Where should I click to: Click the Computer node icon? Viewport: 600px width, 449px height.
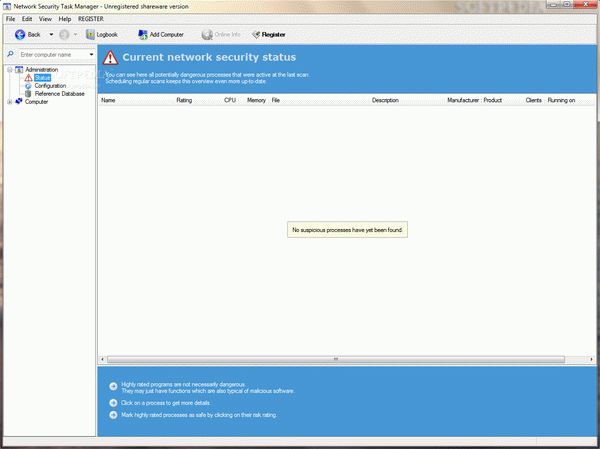click(x=19, y=101)
